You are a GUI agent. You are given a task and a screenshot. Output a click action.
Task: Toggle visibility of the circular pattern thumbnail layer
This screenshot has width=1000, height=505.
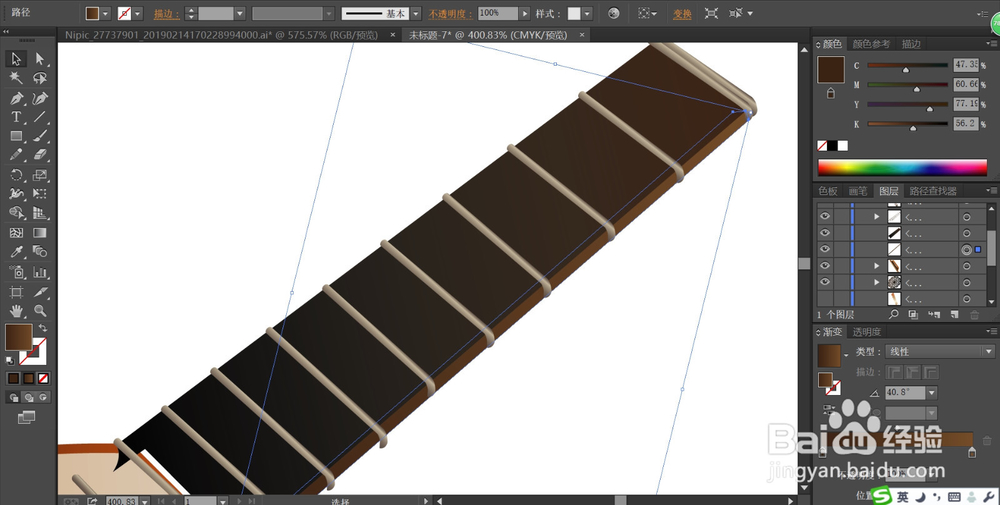(825, 282)
